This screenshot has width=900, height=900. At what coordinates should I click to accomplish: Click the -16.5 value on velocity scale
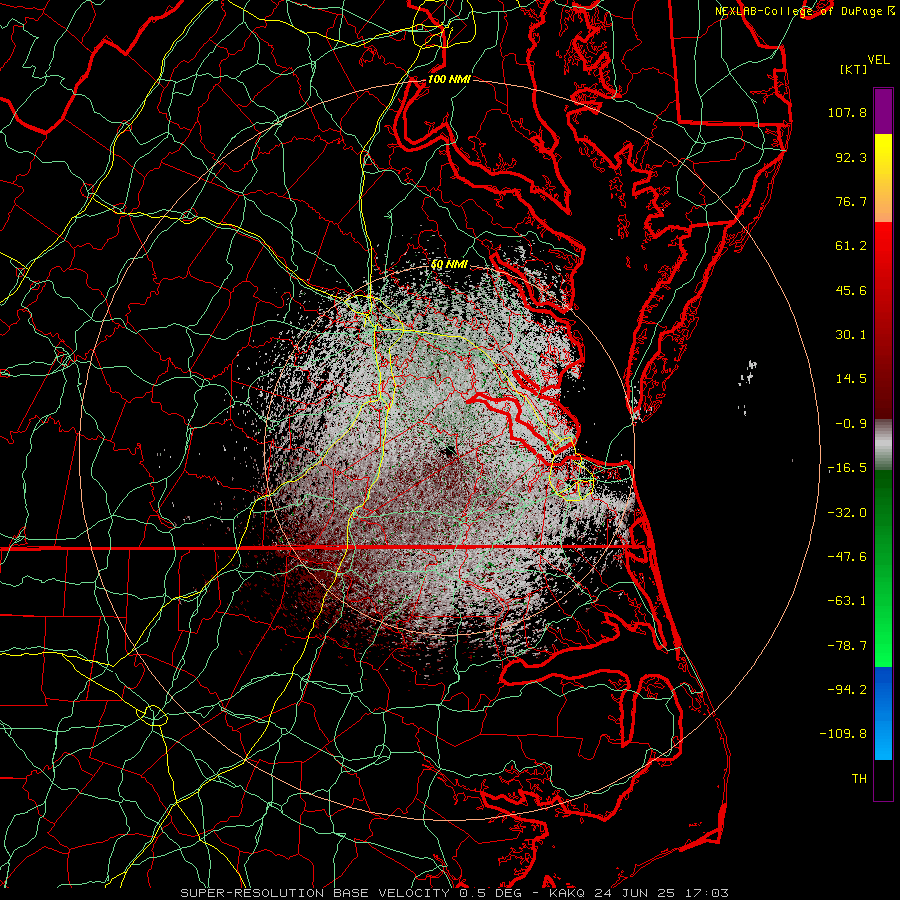click(847, 468)
